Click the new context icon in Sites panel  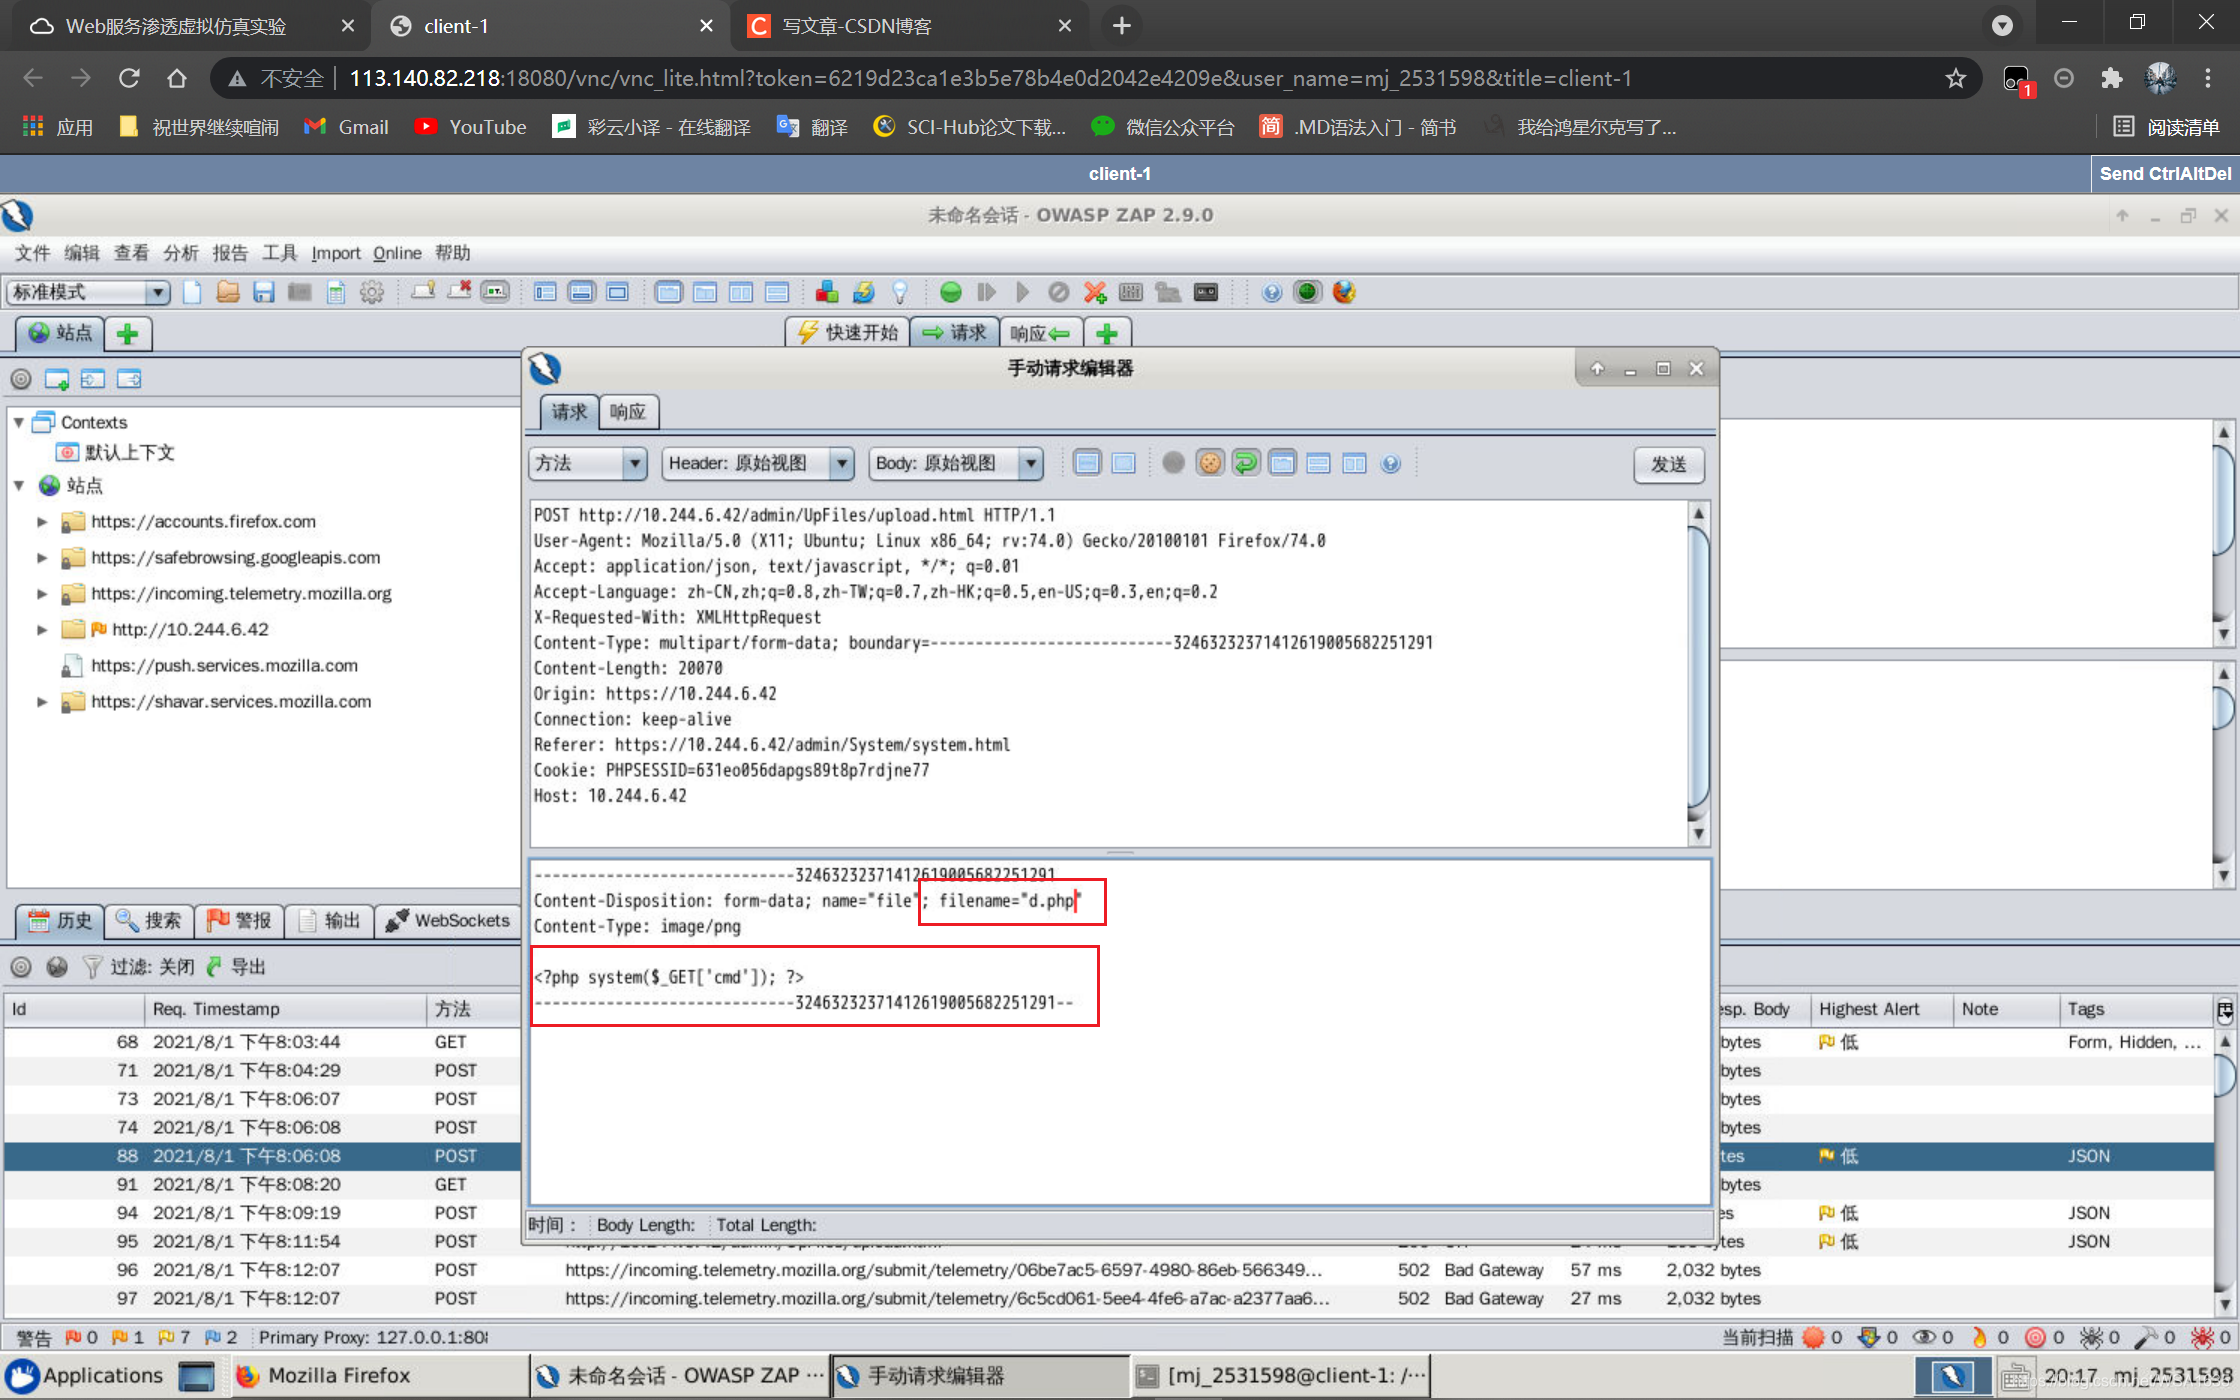56,379
